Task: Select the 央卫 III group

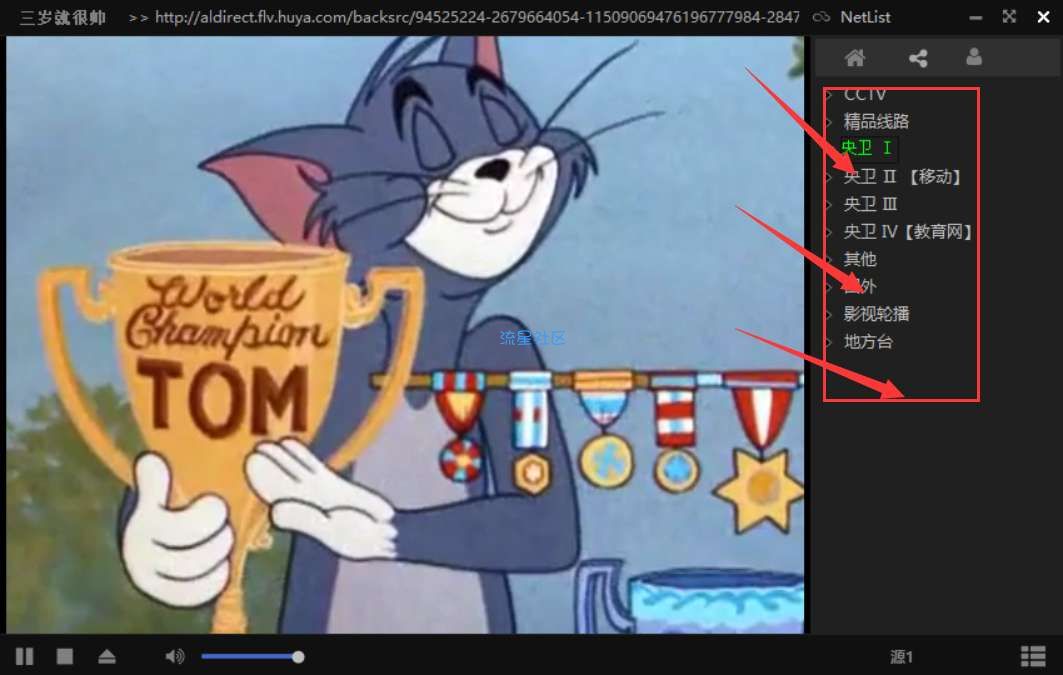Action: (x=870, y=204)
